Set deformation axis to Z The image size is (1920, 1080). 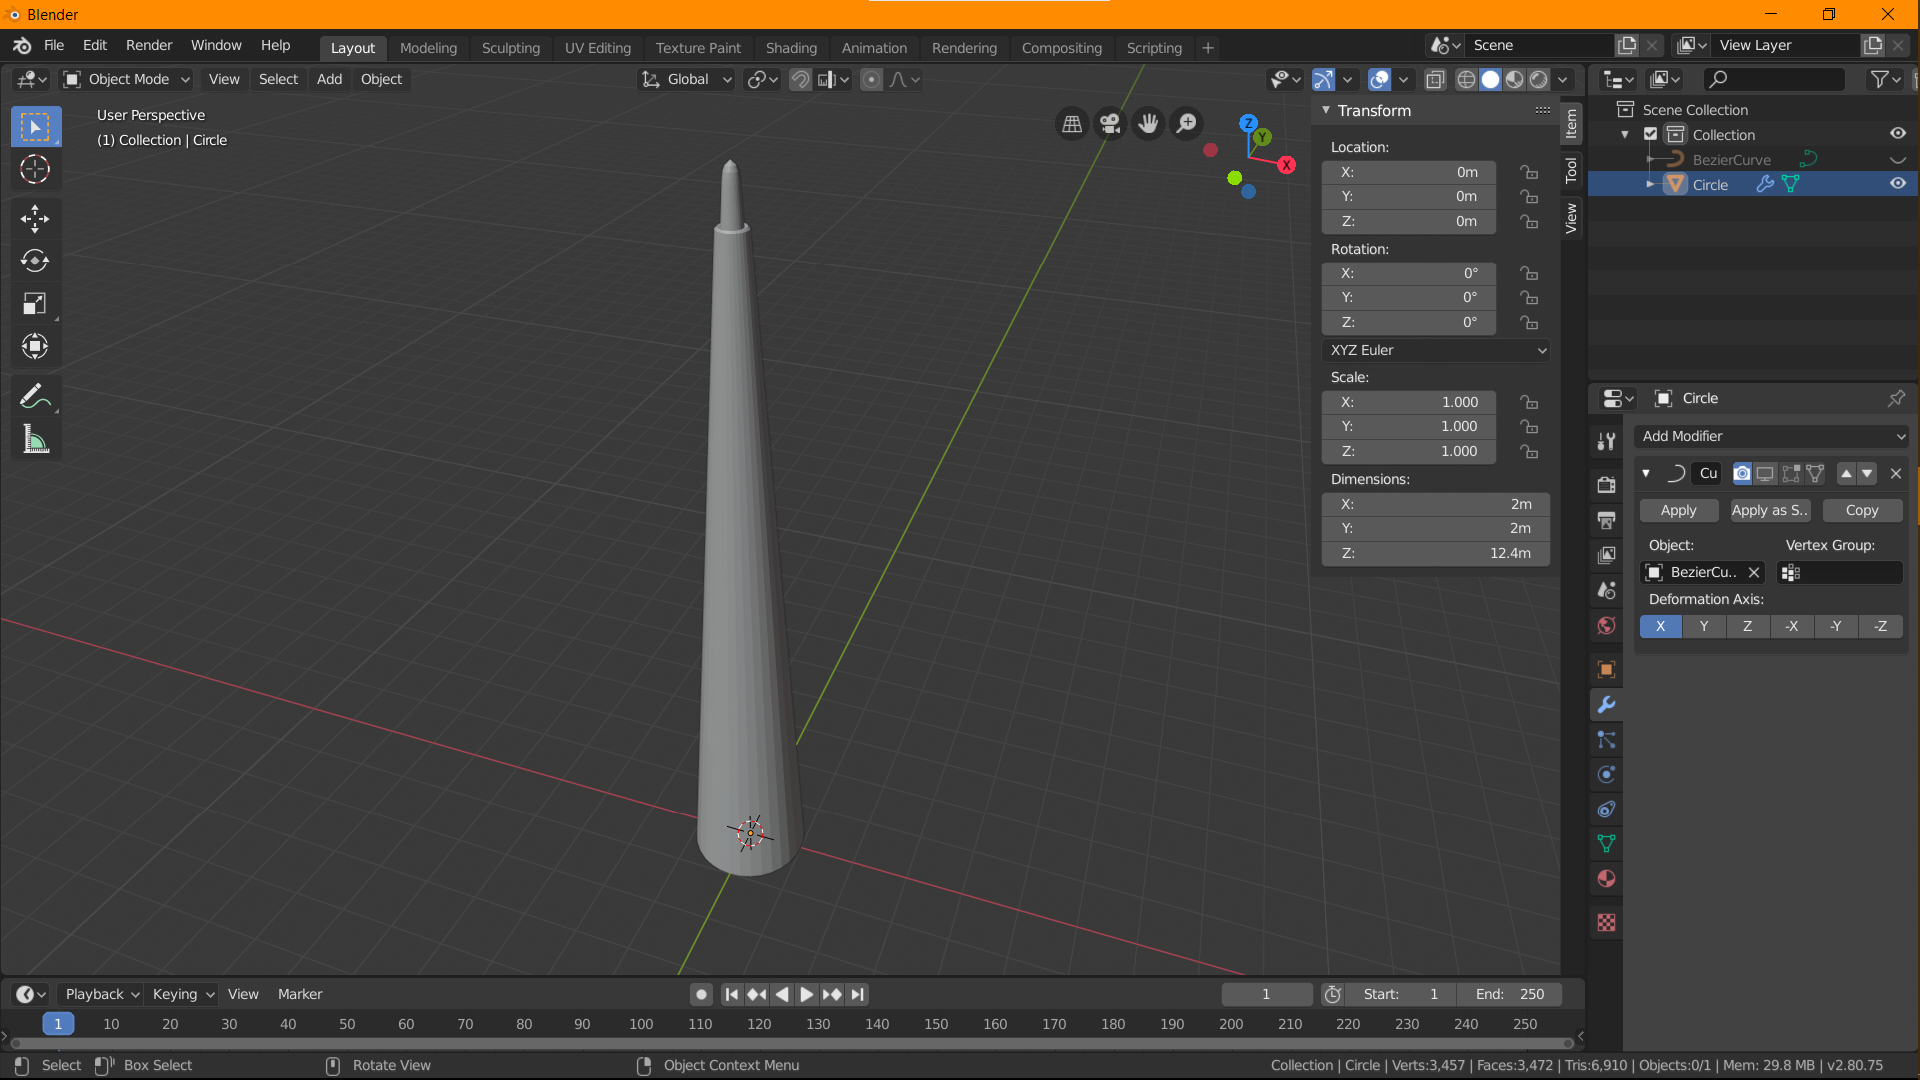pos(1747,626)
